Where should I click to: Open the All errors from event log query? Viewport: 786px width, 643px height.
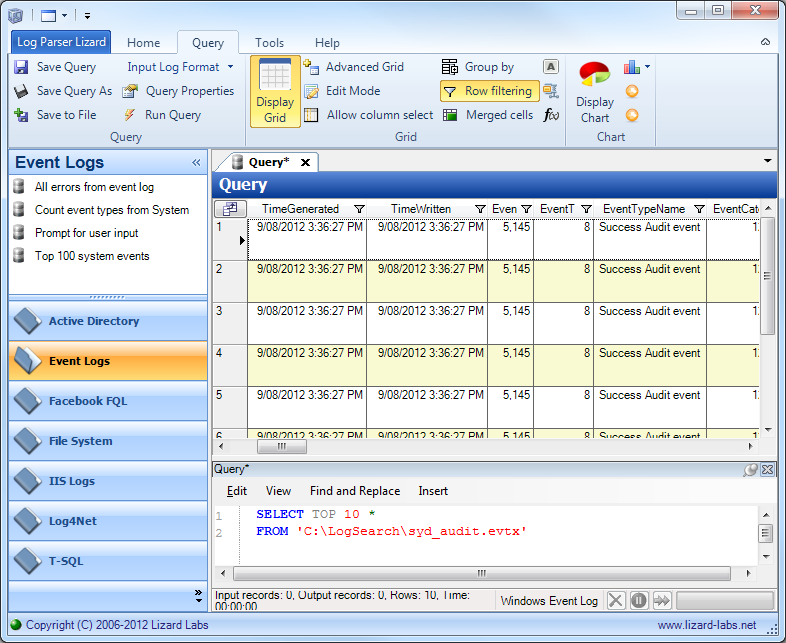(x=94, y=187)
